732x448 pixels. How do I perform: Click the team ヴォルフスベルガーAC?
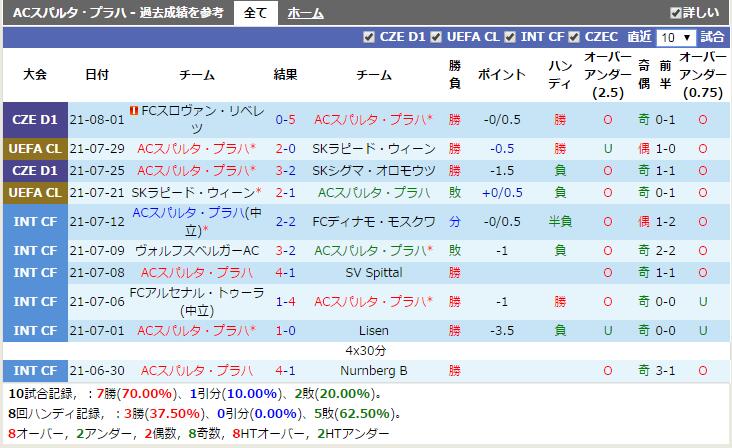[x=197, y=251]
